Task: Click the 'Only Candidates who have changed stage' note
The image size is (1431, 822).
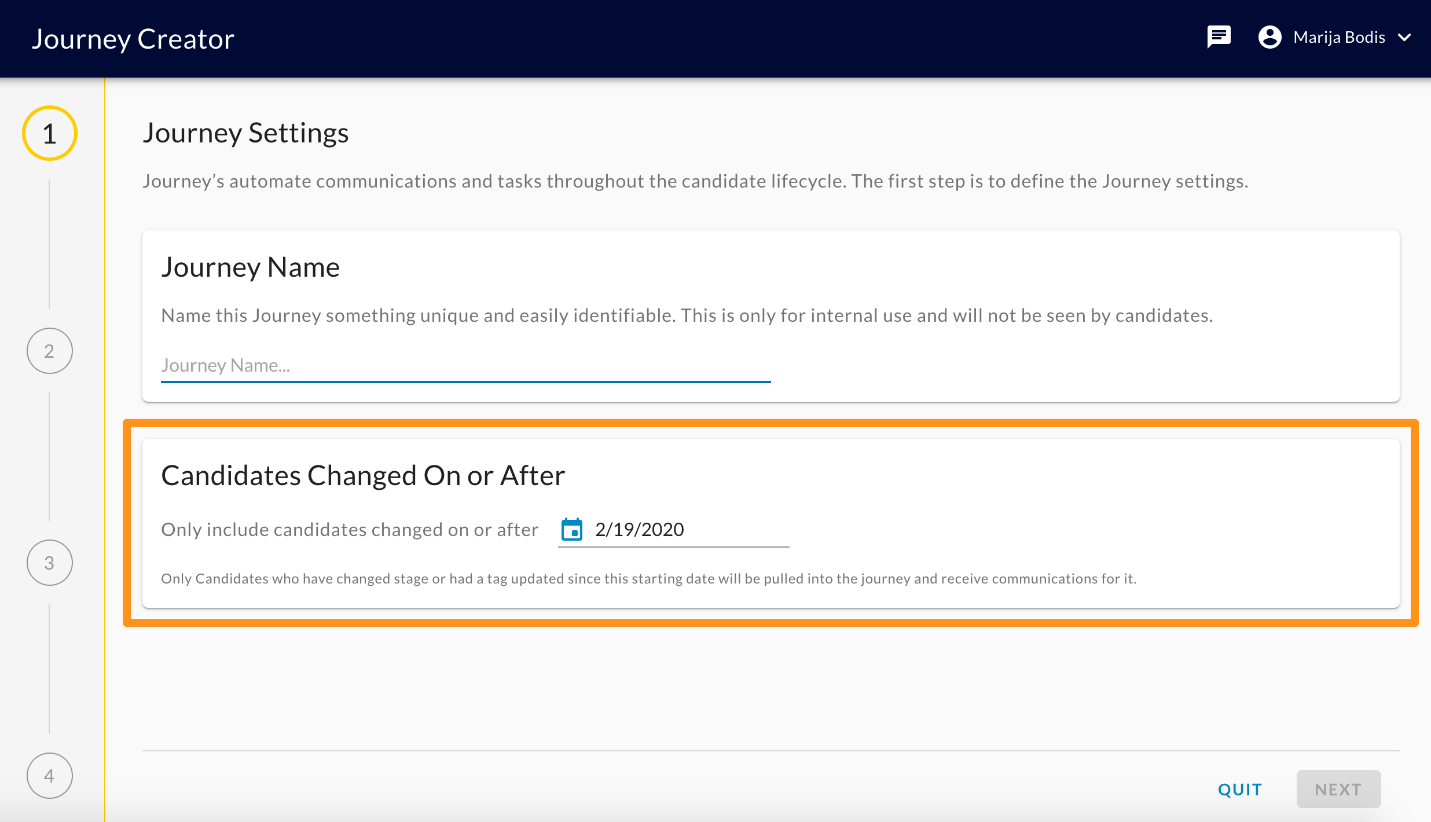Action: click(649, 579)
